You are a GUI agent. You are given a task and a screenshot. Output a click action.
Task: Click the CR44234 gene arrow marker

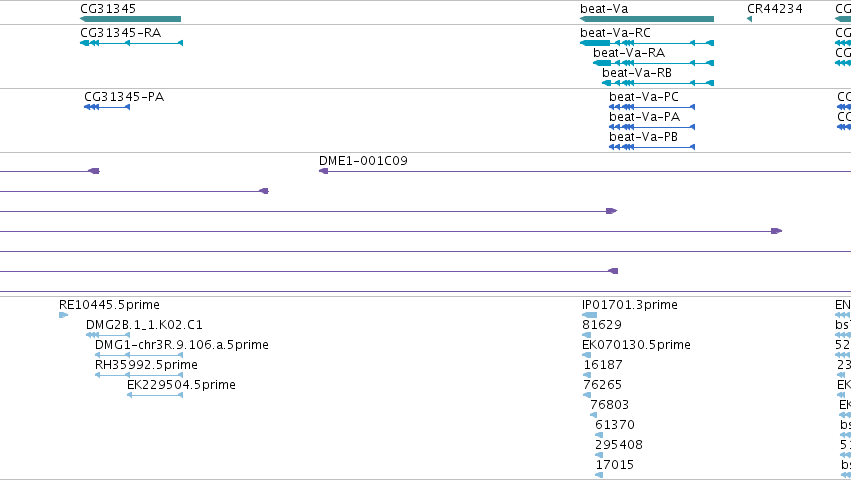750,19
